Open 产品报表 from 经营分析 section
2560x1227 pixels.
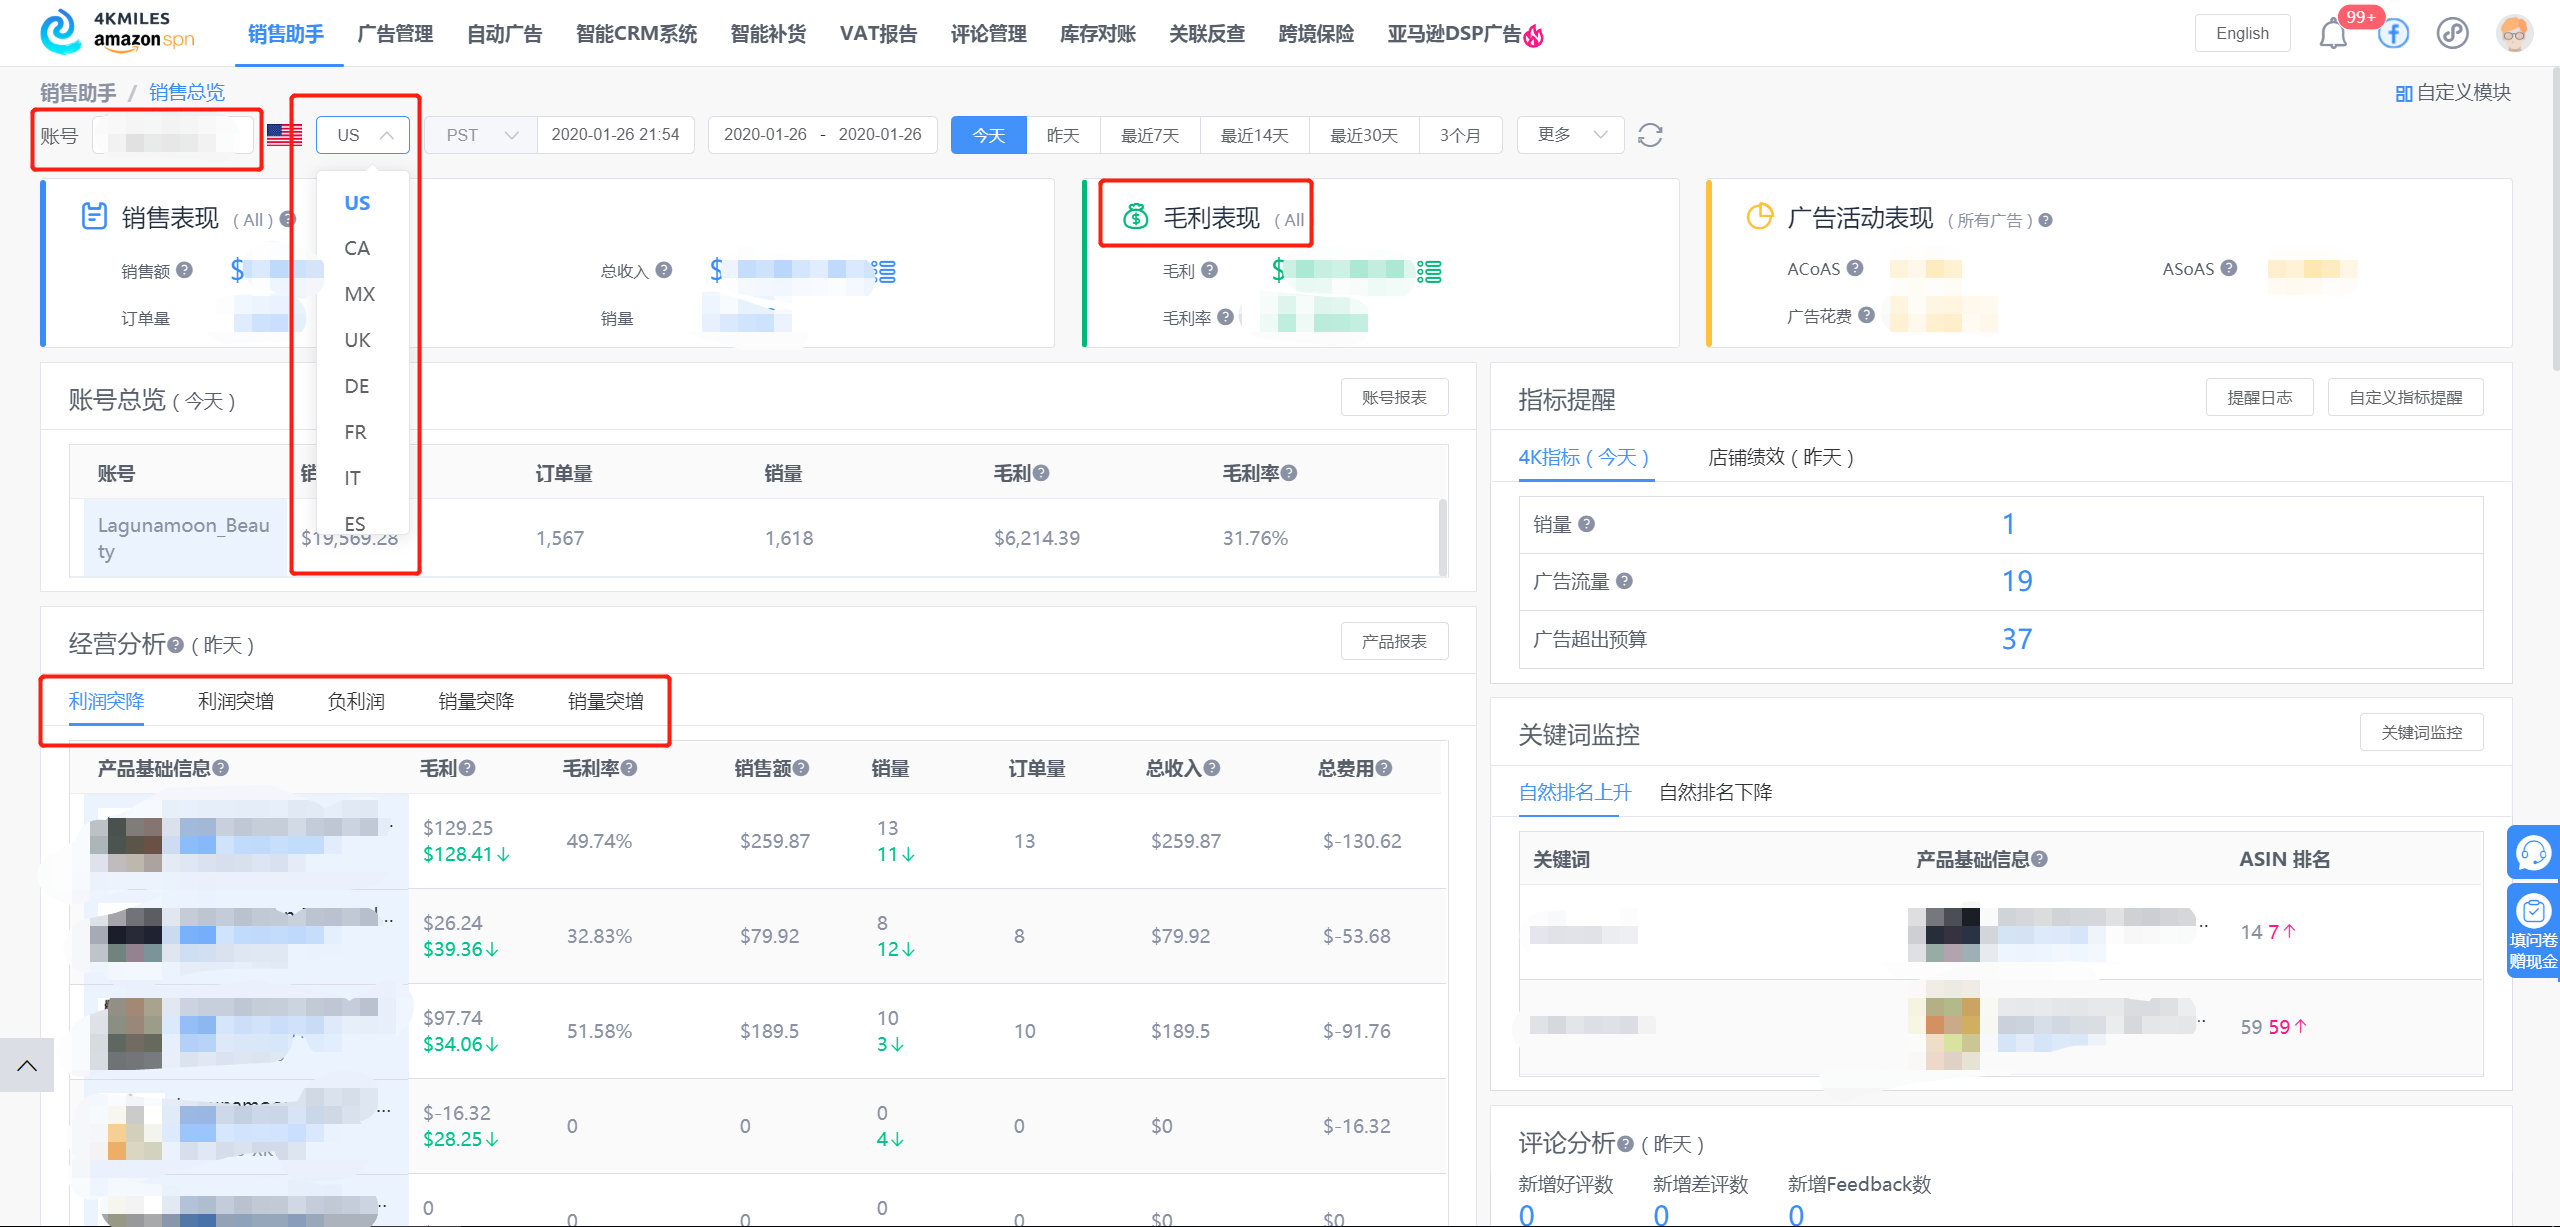pyautogui.click(x=1394, y=641)
